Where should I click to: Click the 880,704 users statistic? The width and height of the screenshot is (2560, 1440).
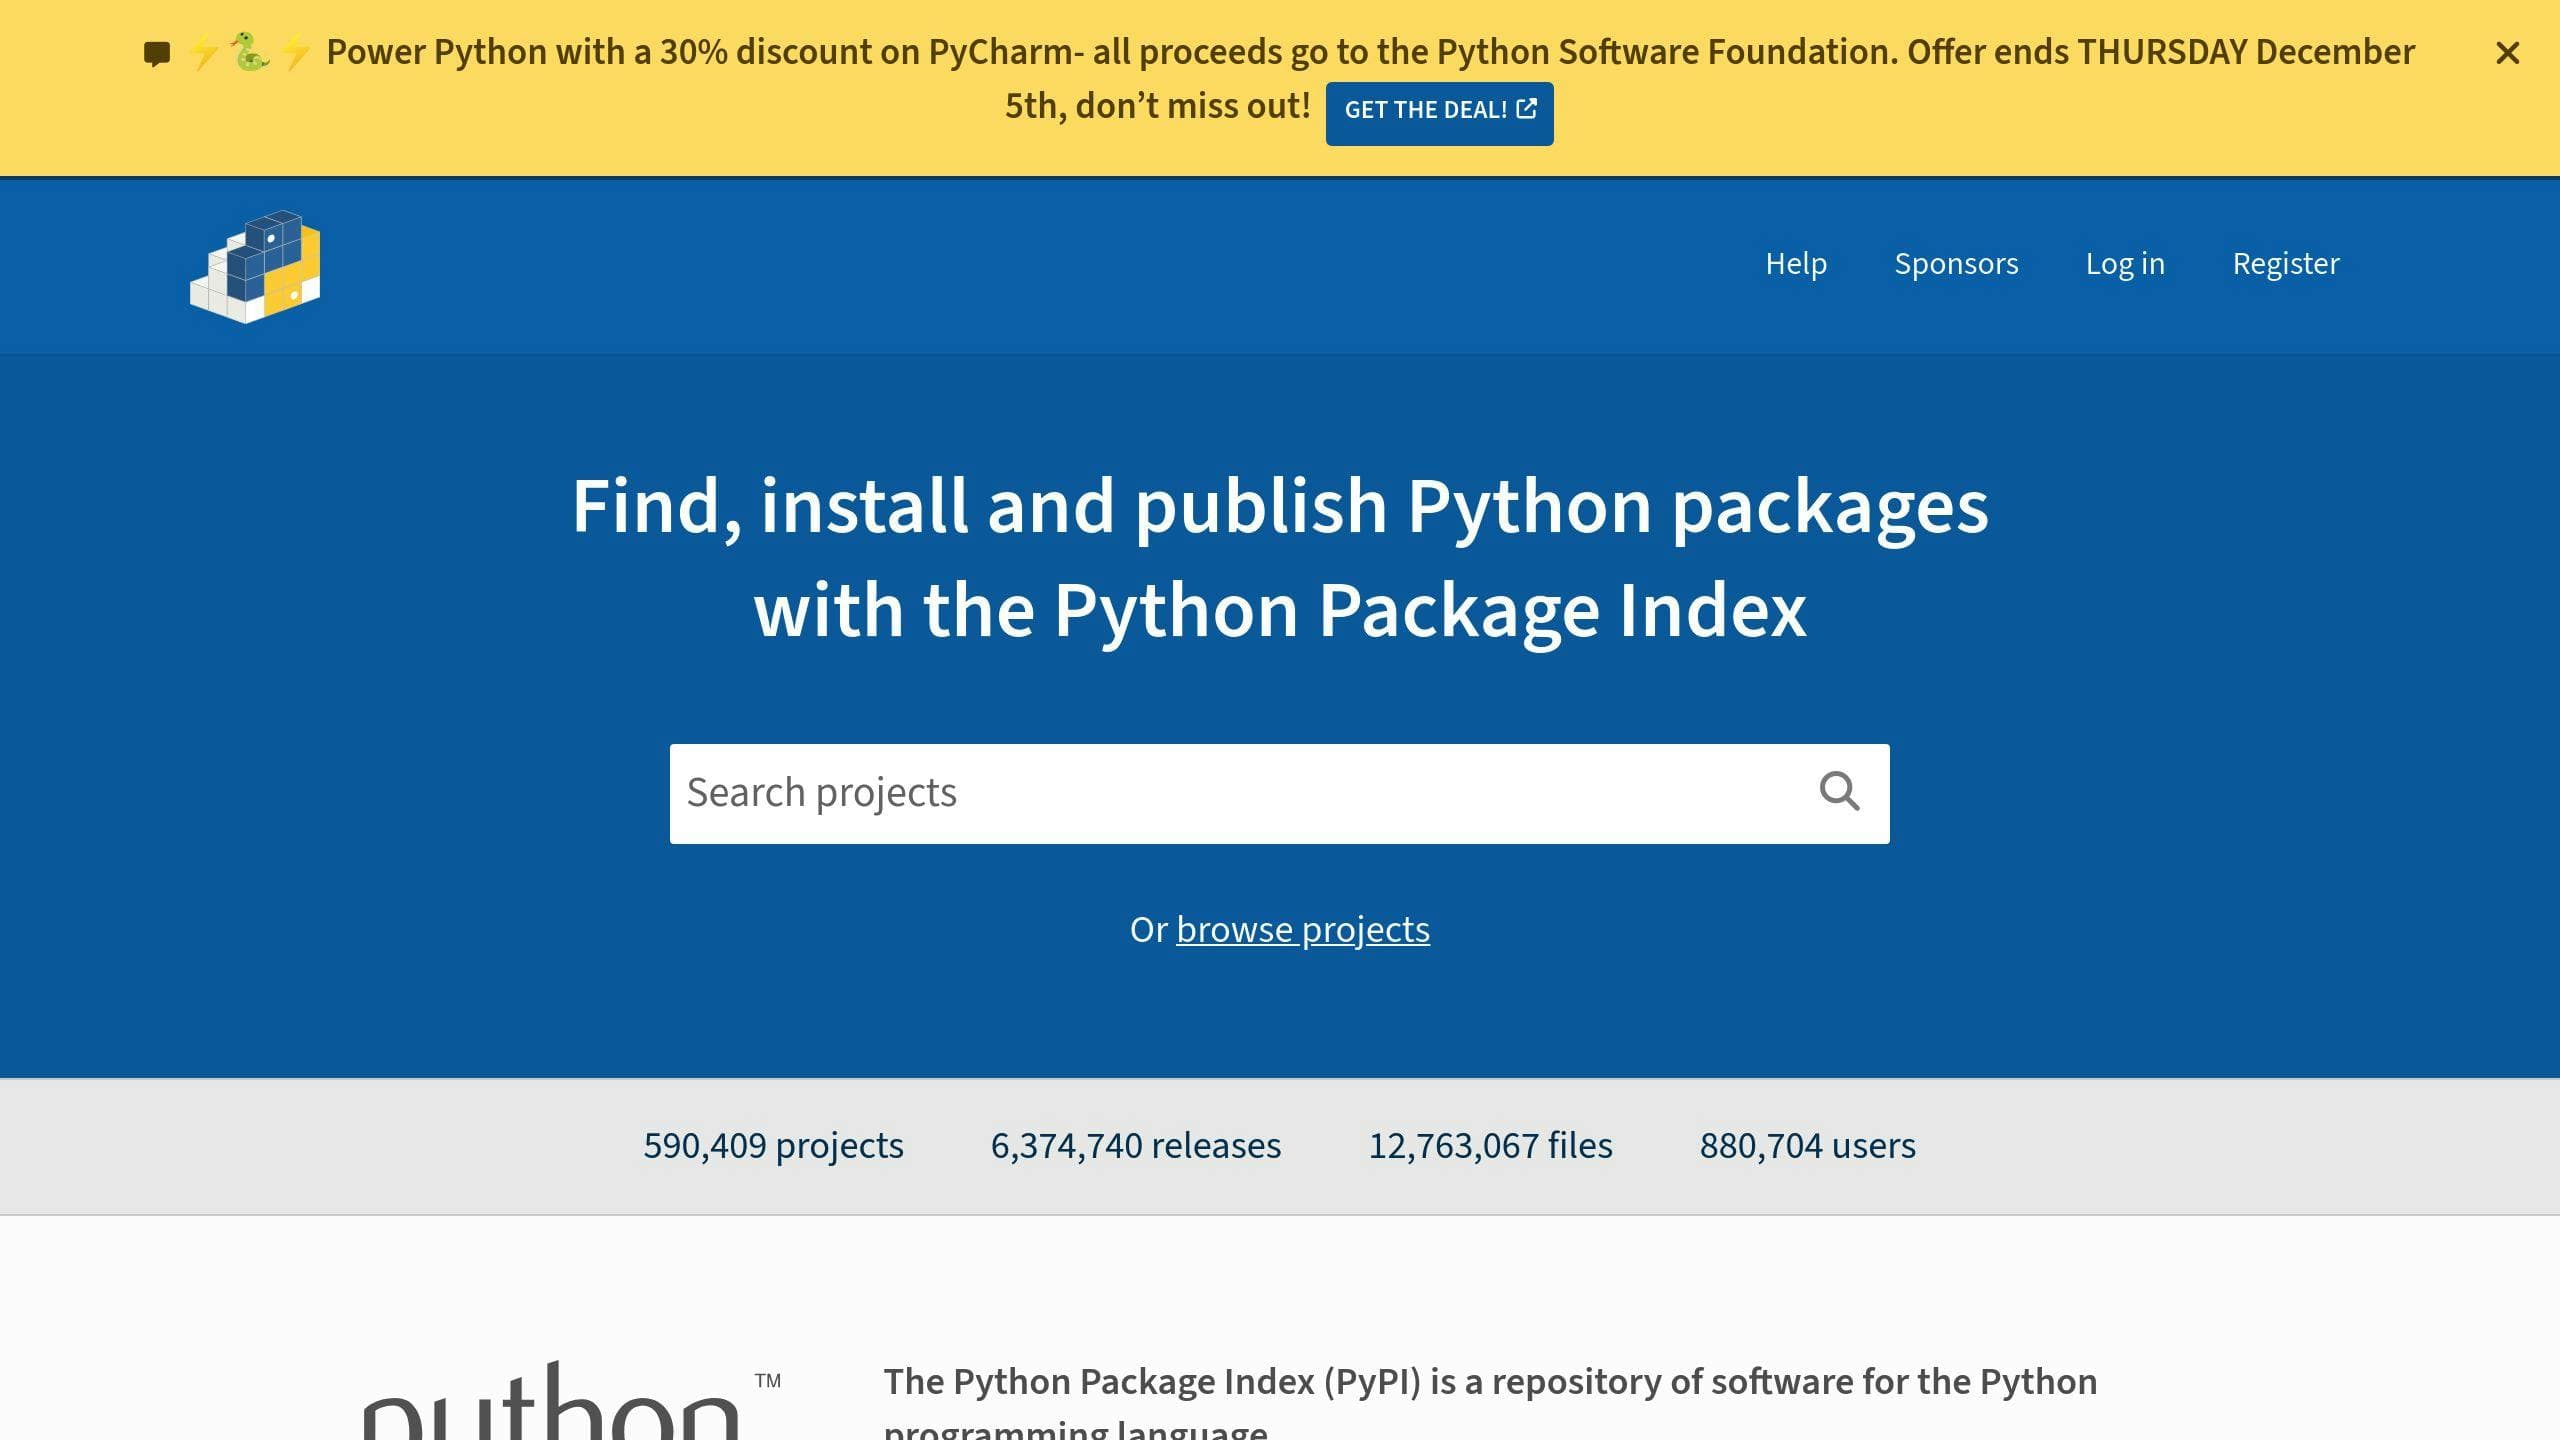[1806, 1145]
